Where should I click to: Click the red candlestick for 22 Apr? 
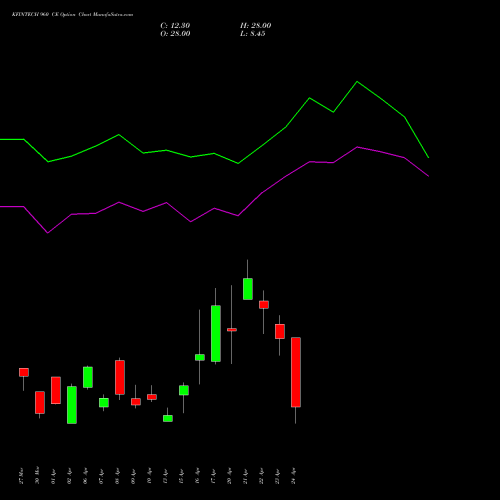264,305
